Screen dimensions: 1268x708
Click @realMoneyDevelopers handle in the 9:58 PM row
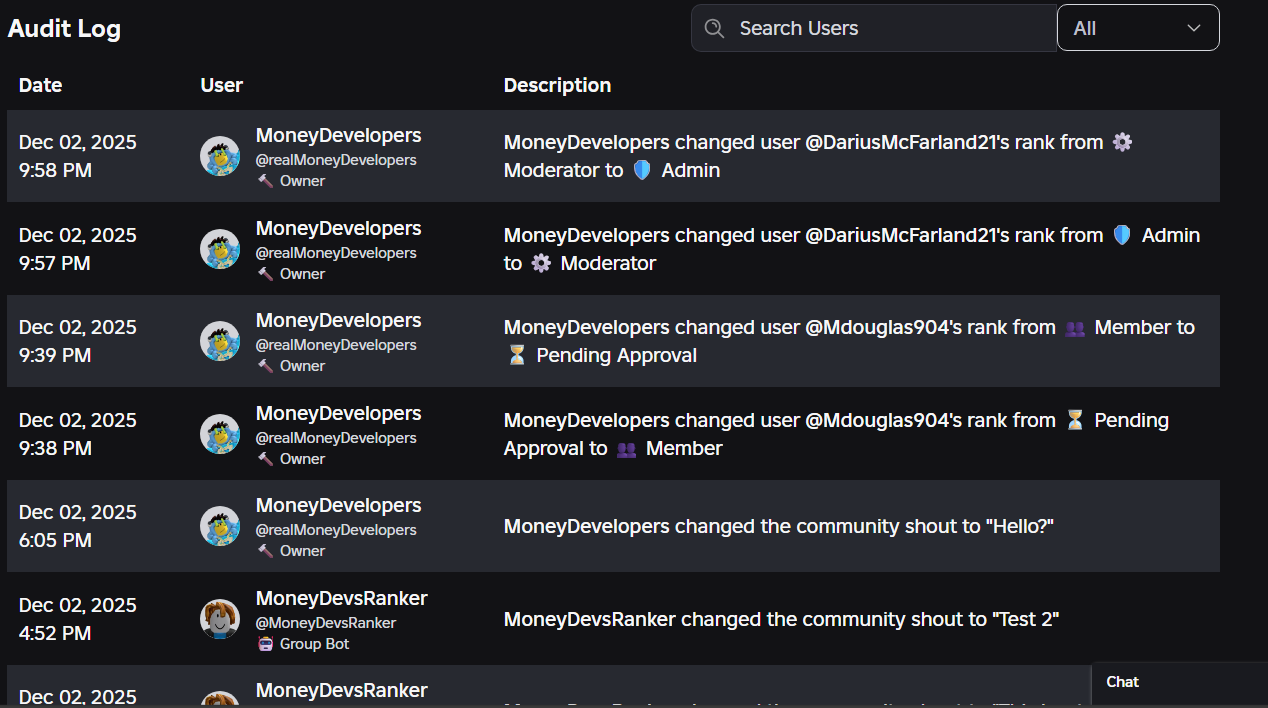pos(336,160)
